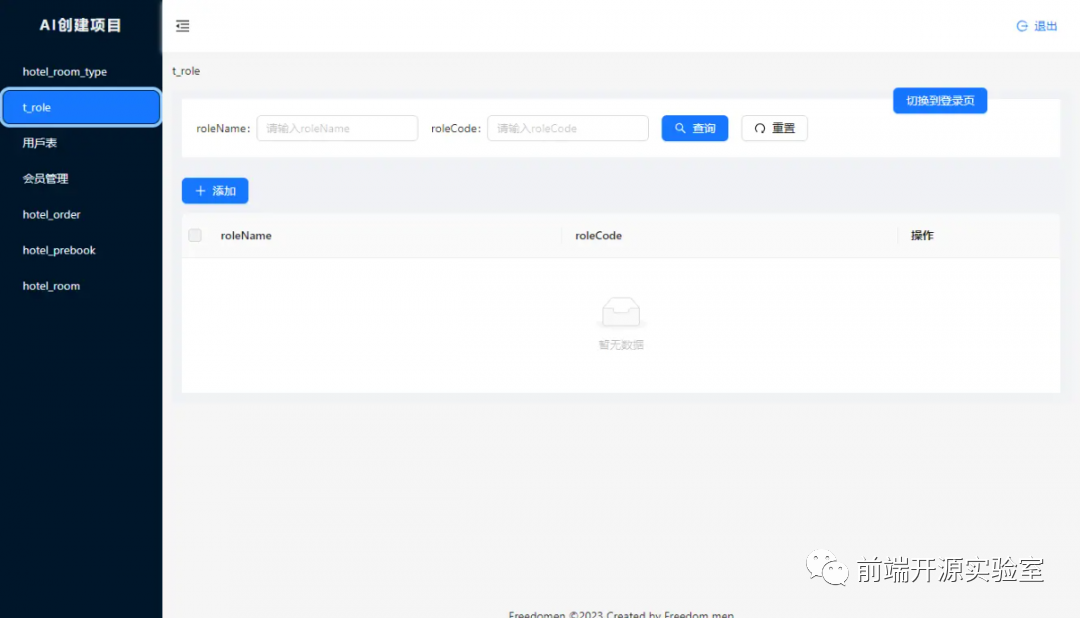Collapse the sidebar with the hamburger icon
The height and width of the screenshot is (618, 1080).
click(182, 26)
